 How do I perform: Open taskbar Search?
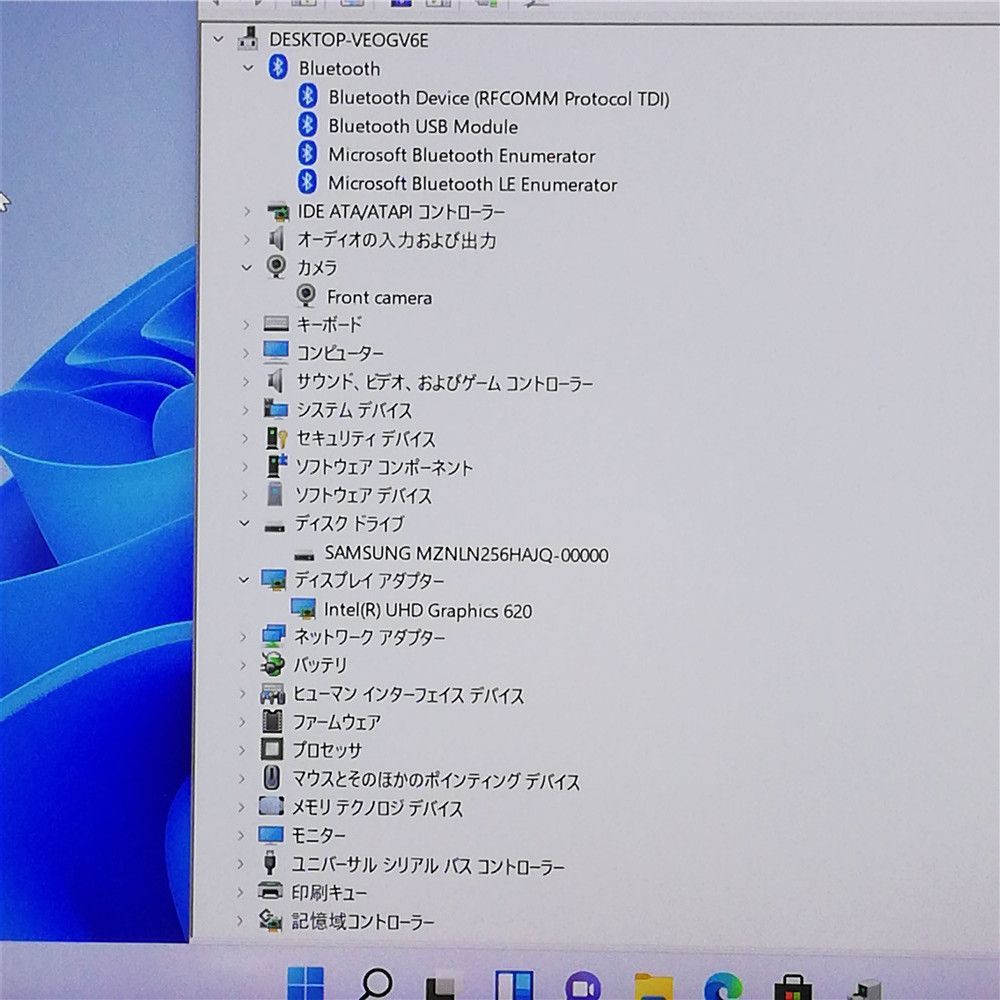click(376, 984)
